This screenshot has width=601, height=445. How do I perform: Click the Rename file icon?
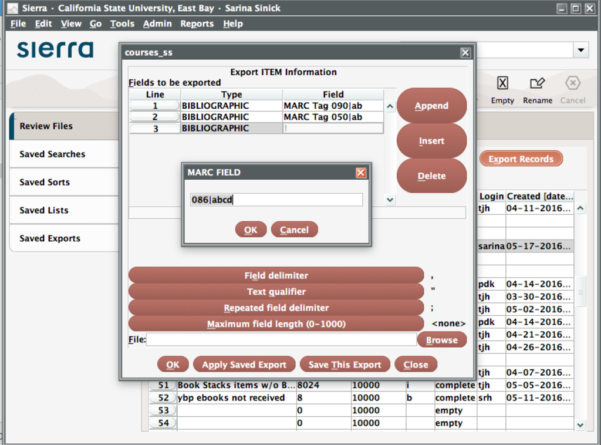537,87
